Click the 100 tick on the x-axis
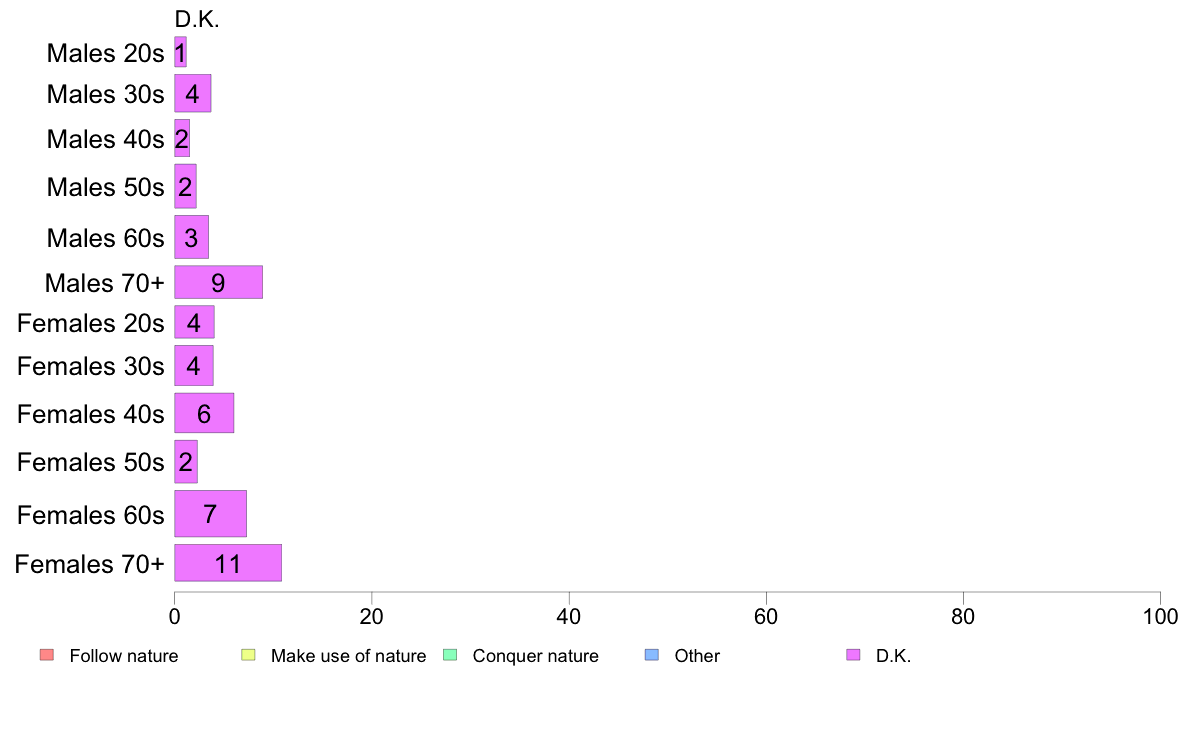Screen dimensions: 1188x736 click(1160, 616)
